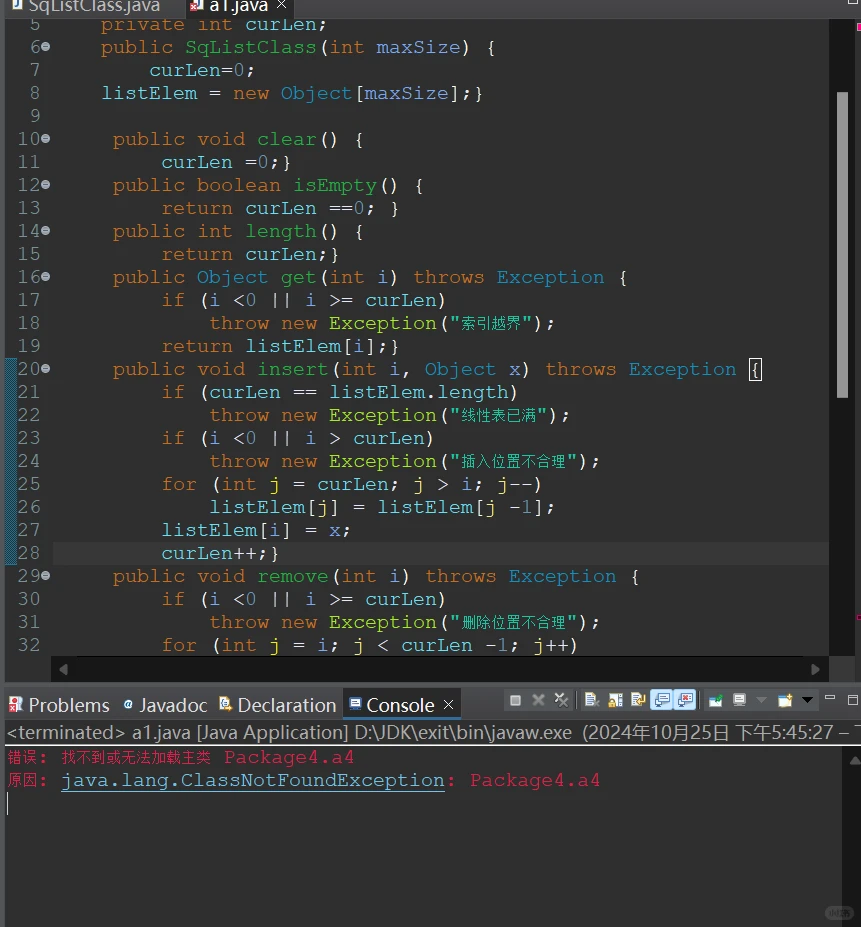Click the method name clear on line 10
Viewport: 861px width, 927px height.
tap(287, 140)
